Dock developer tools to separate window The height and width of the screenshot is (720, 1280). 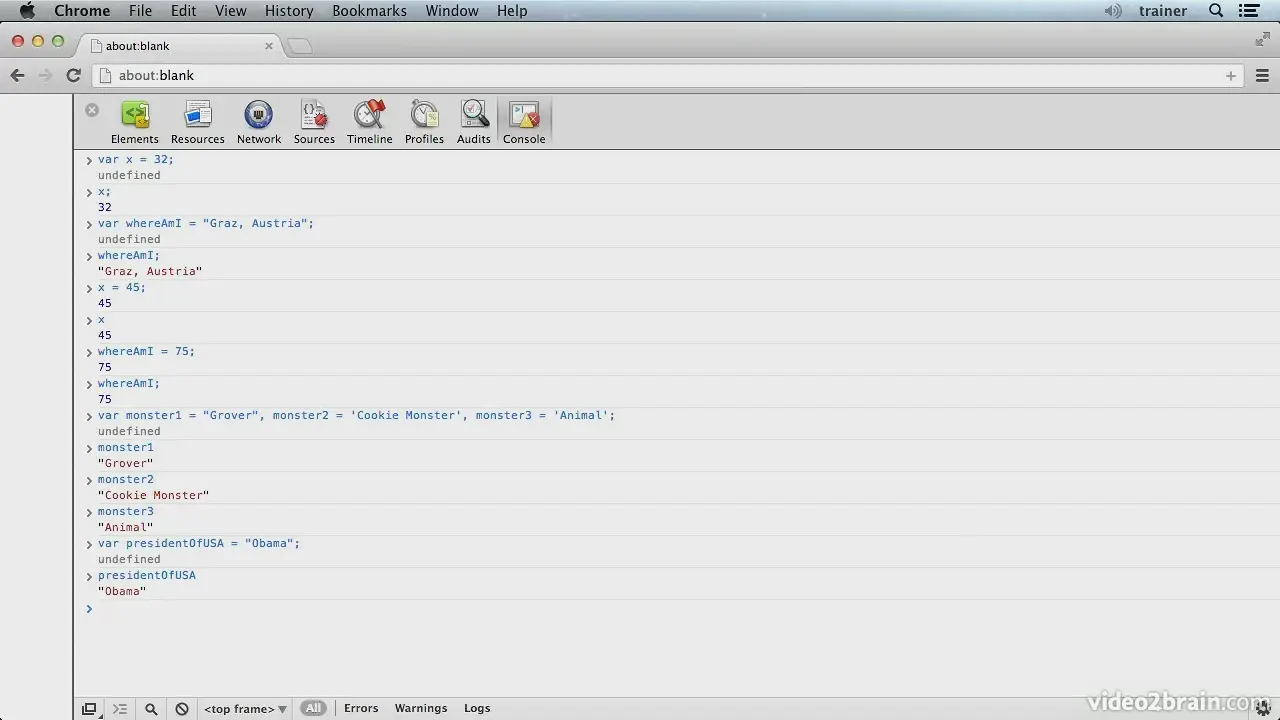pyautogui.click(x=89, y=708)
